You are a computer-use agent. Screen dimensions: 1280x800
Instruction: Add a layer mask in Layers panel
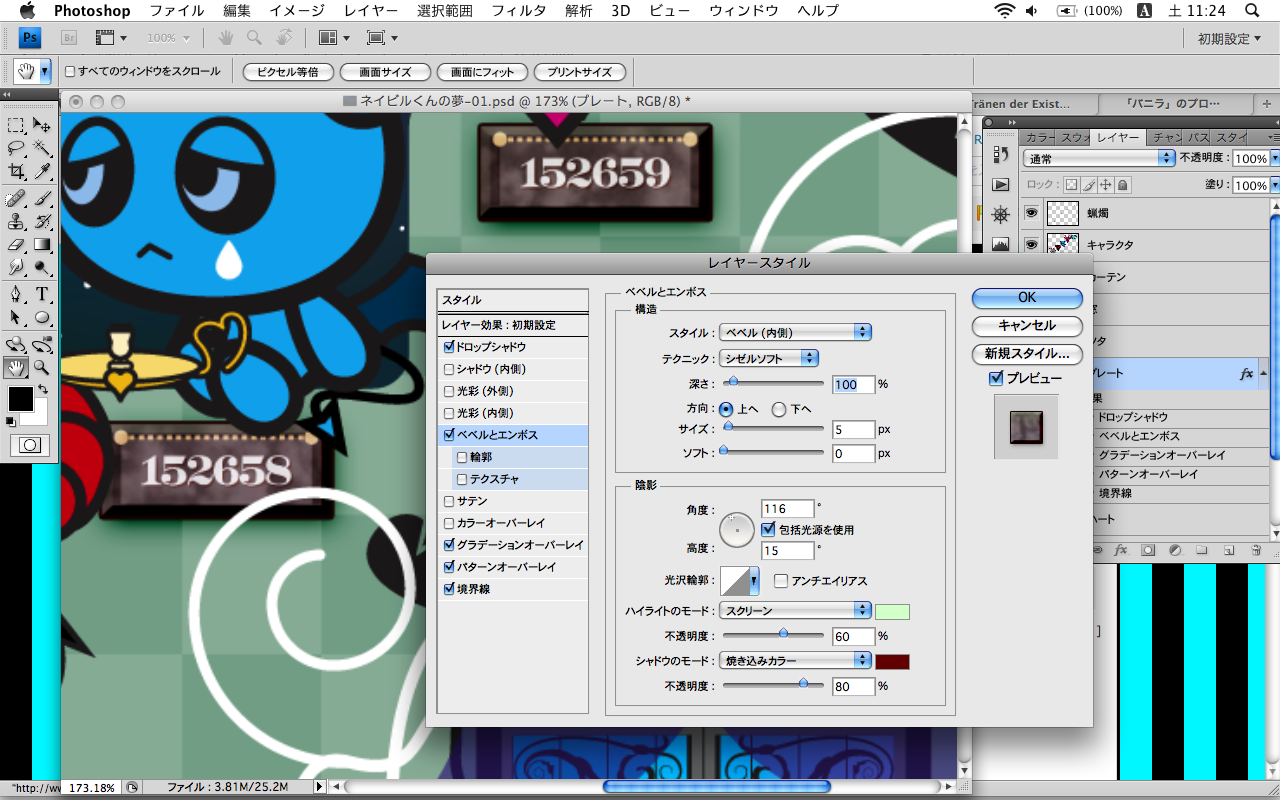(x=1148, y=550)
